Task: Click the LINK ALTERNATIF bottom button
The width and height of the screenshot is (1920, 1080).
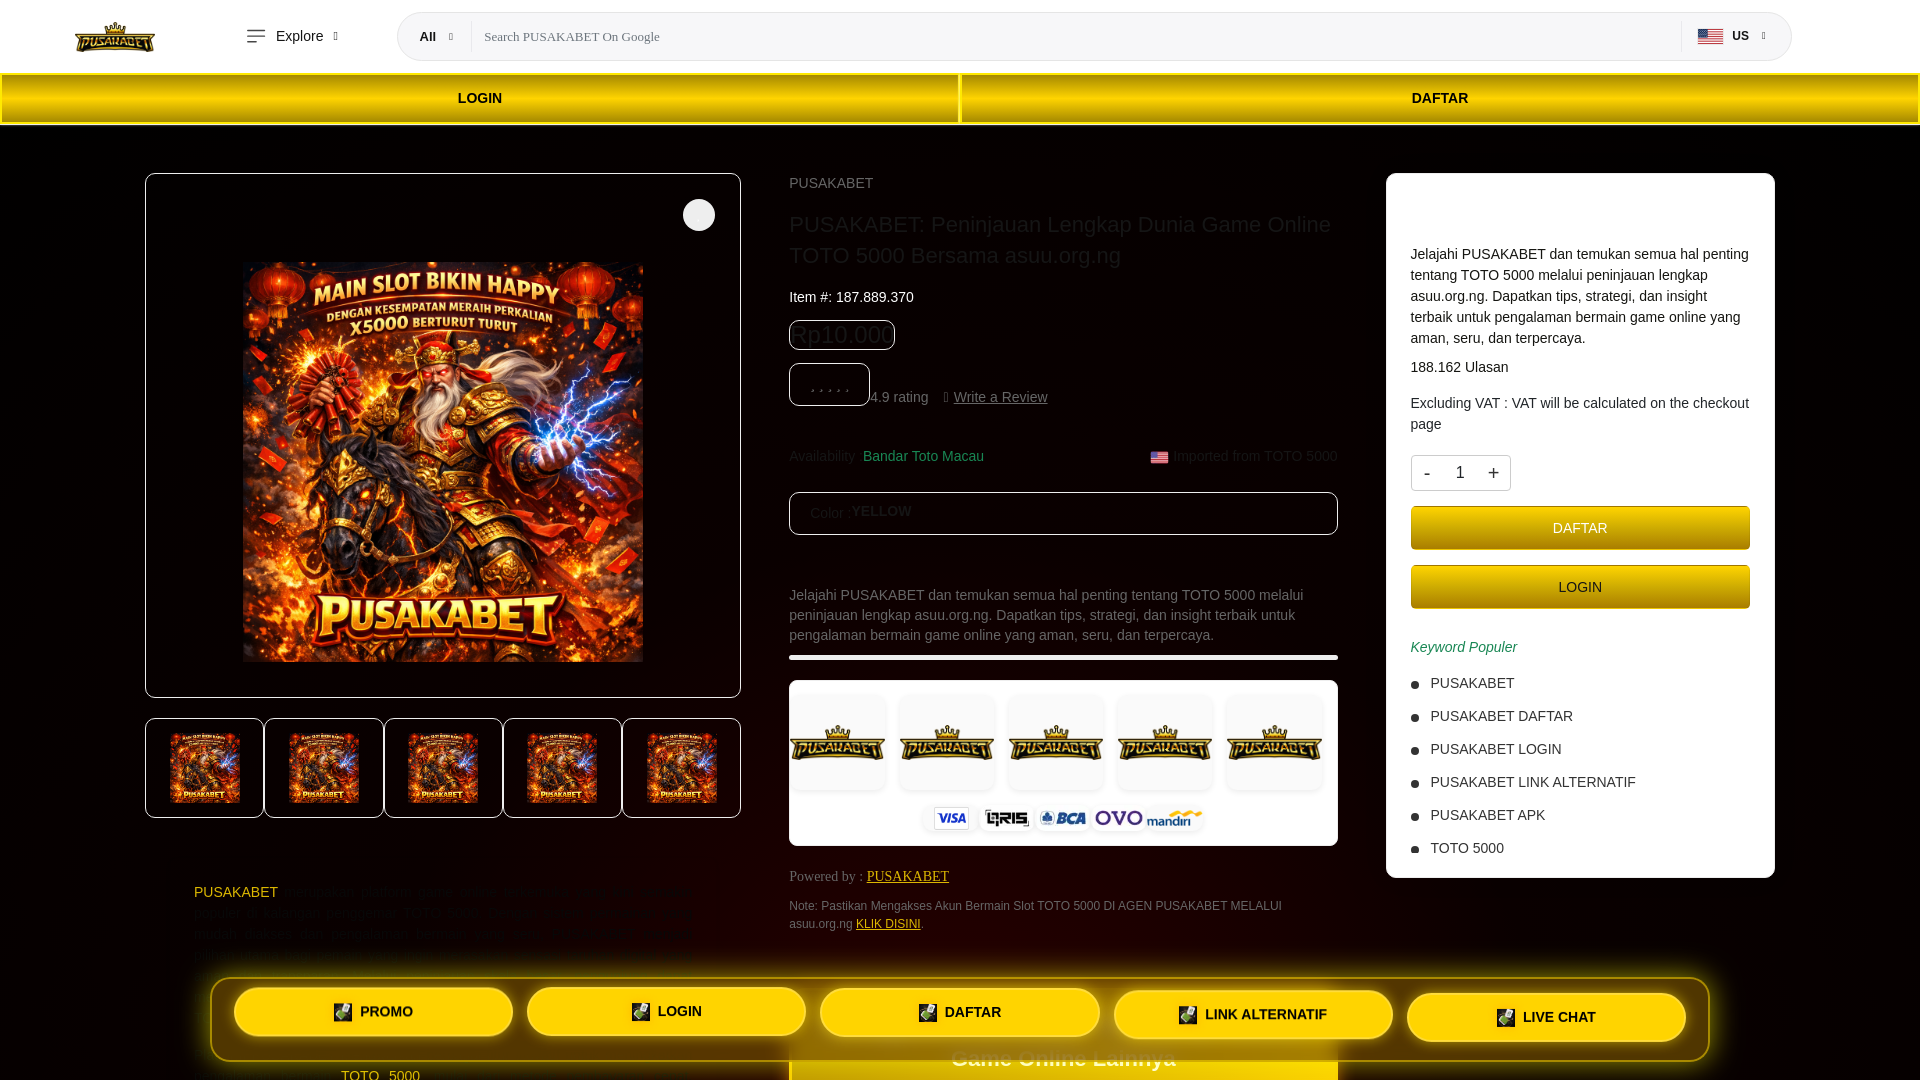Action: click(x=1253, y=1015)
